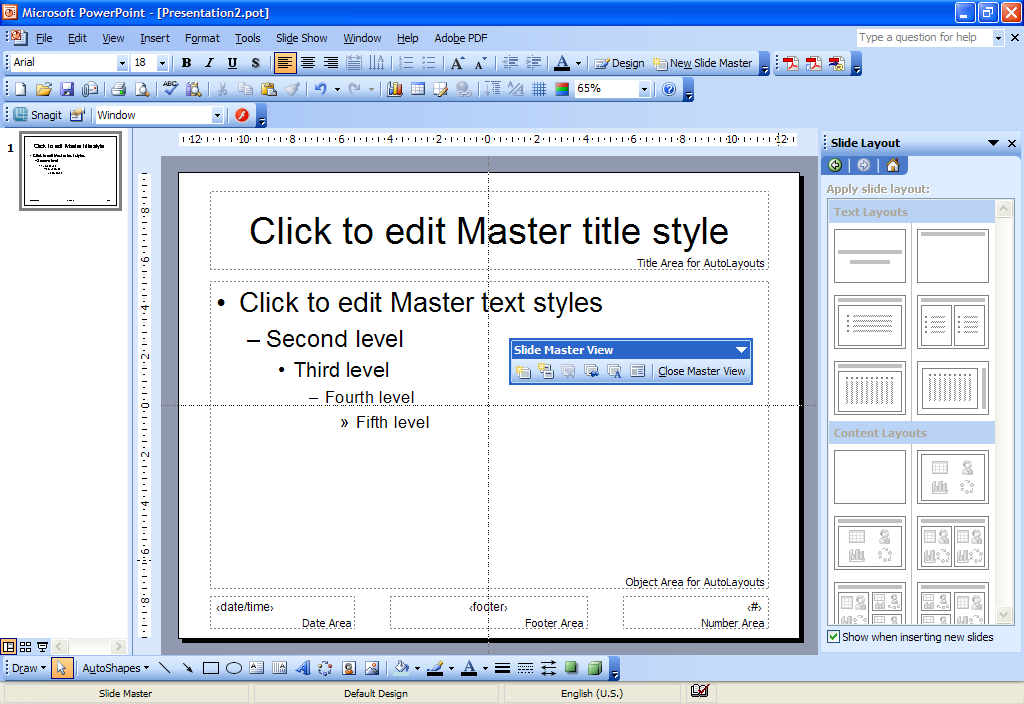Click Insert Clip Art icon in Drawing toolbar
The height and width of the screenshot is (704, 1024).
pyautogui.click(x=349, y=668)
